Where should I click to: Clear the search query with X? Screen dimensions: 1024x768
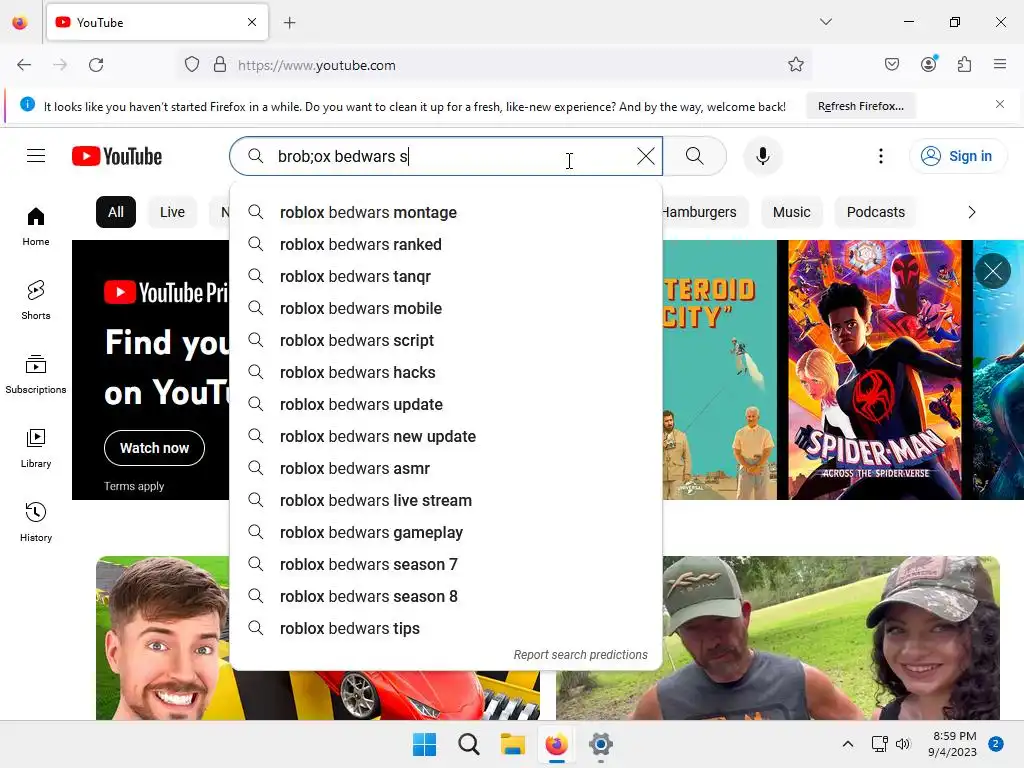[x=645, y=156]
